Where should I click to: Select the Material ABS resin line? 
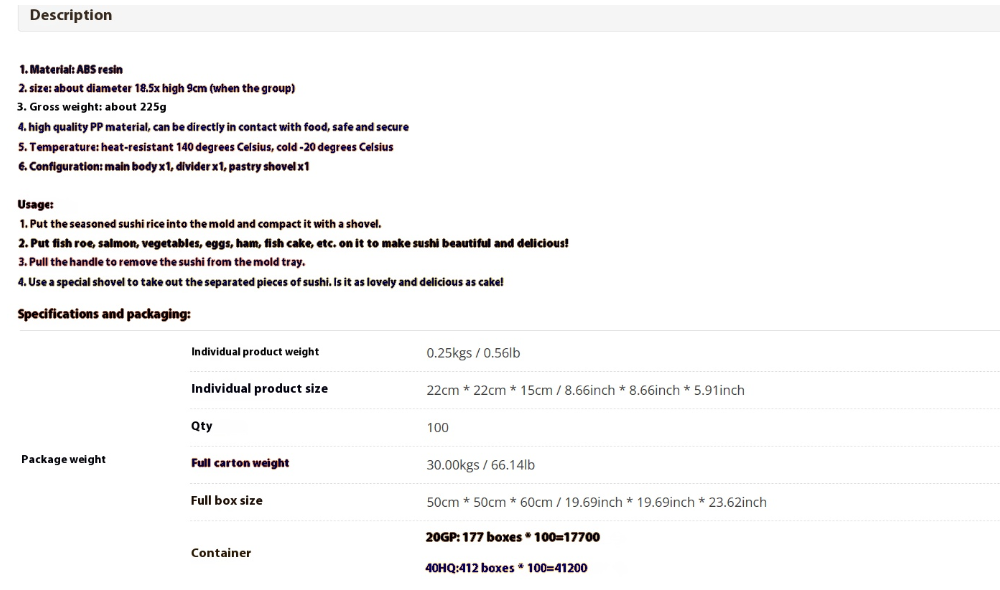[x=71, y=70]
